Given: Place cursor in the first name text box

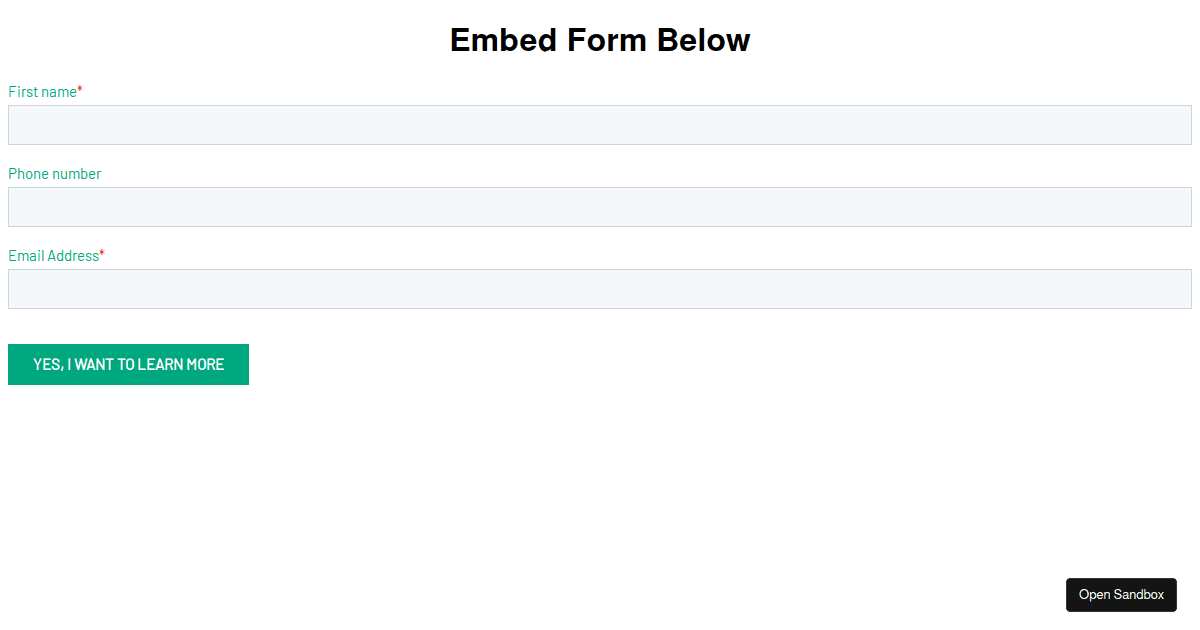Looking at the screenshot, I should tap(600, 124).
